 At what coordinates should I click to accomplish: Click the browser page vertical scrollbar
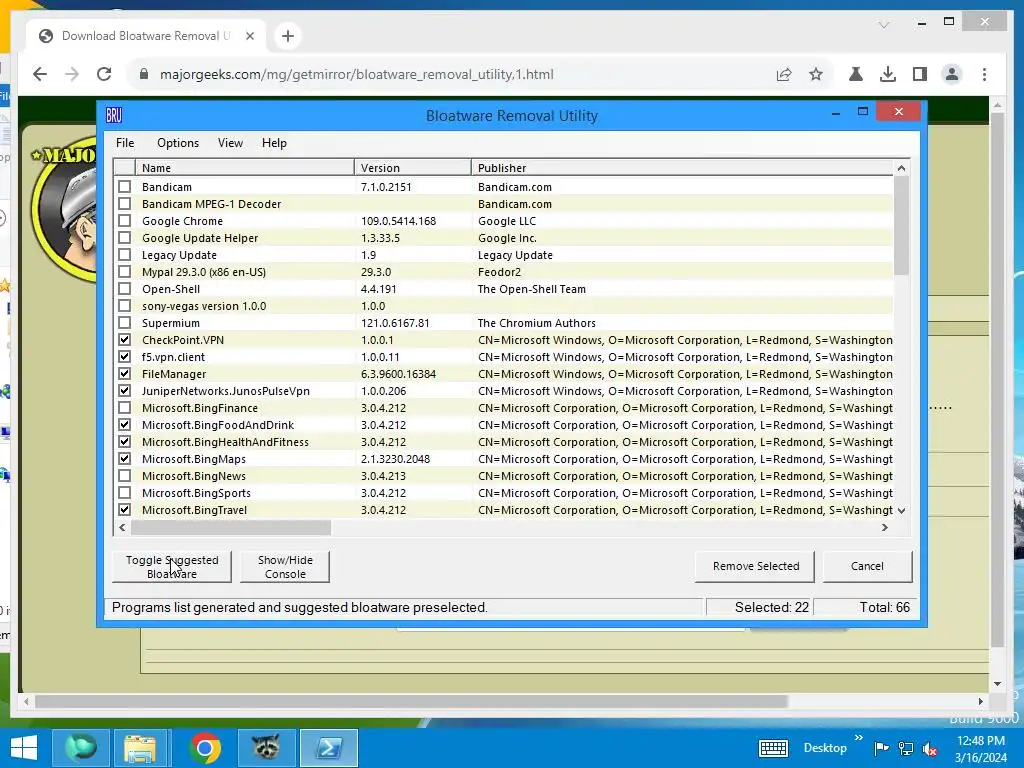(997, 380)
